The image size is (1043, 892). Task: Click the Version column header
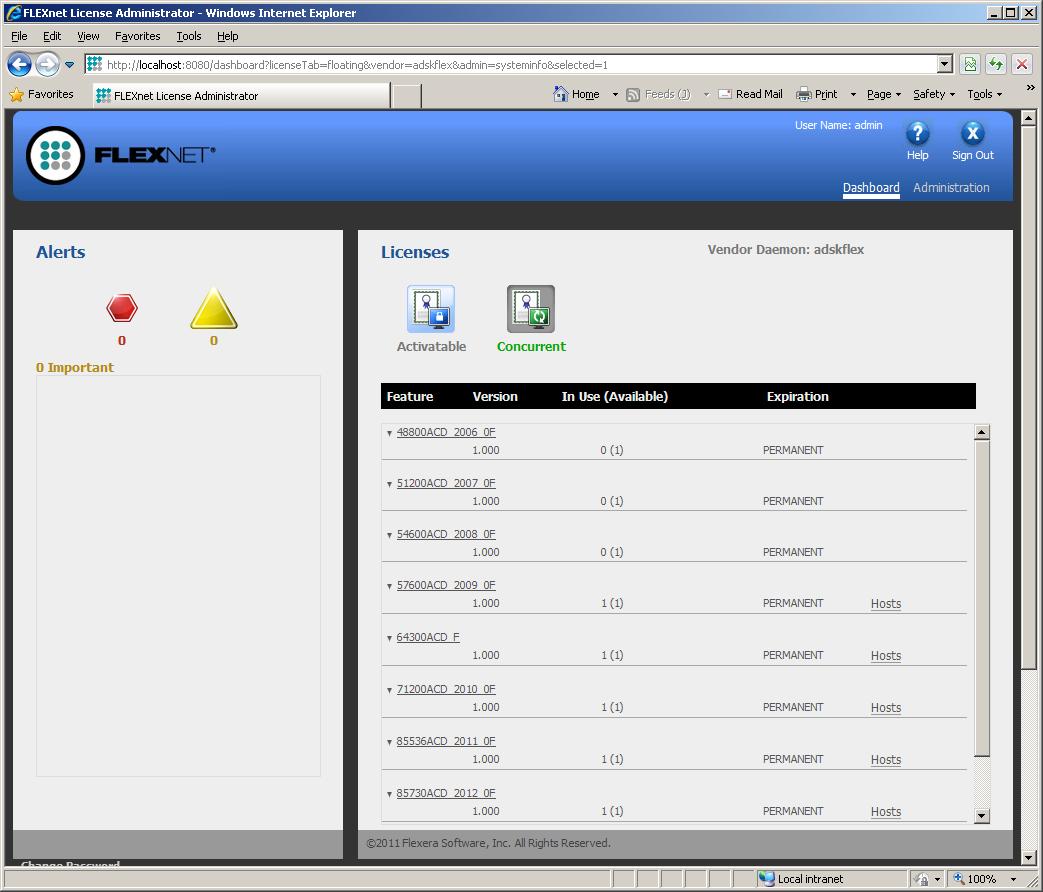coord(495,396)
